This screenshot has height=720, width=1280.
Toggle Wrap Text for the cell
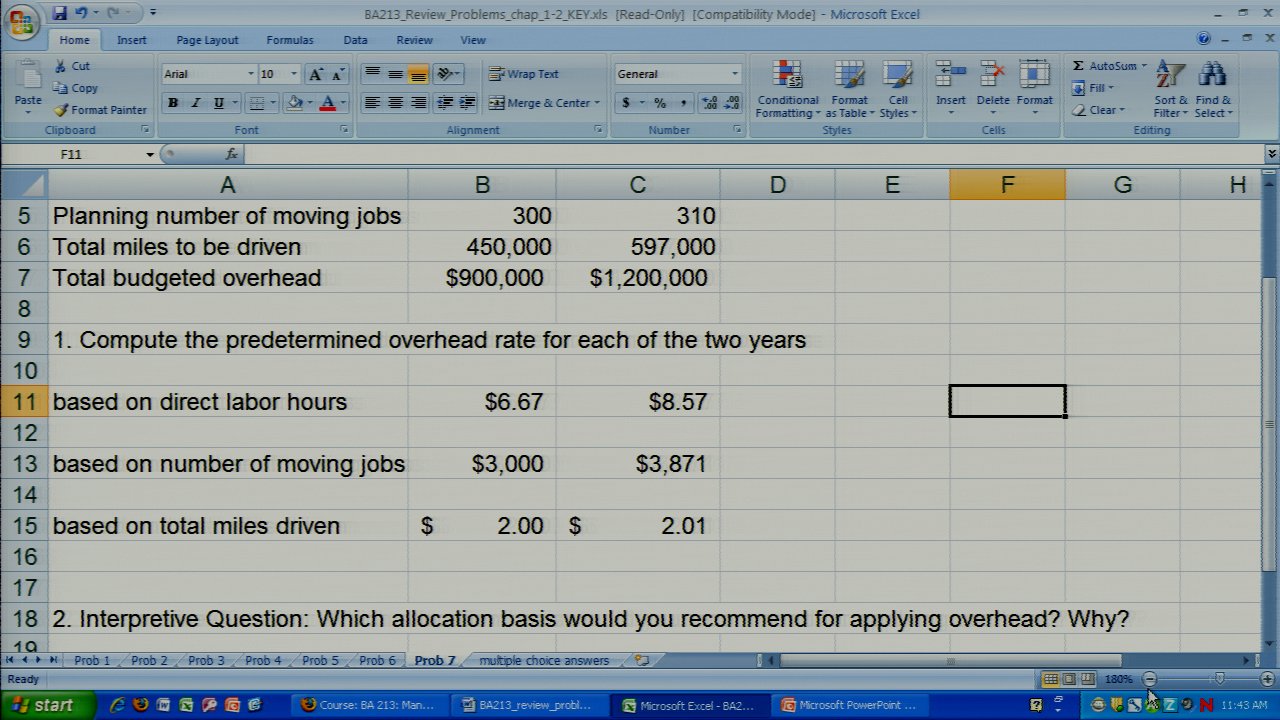point(523,74)
